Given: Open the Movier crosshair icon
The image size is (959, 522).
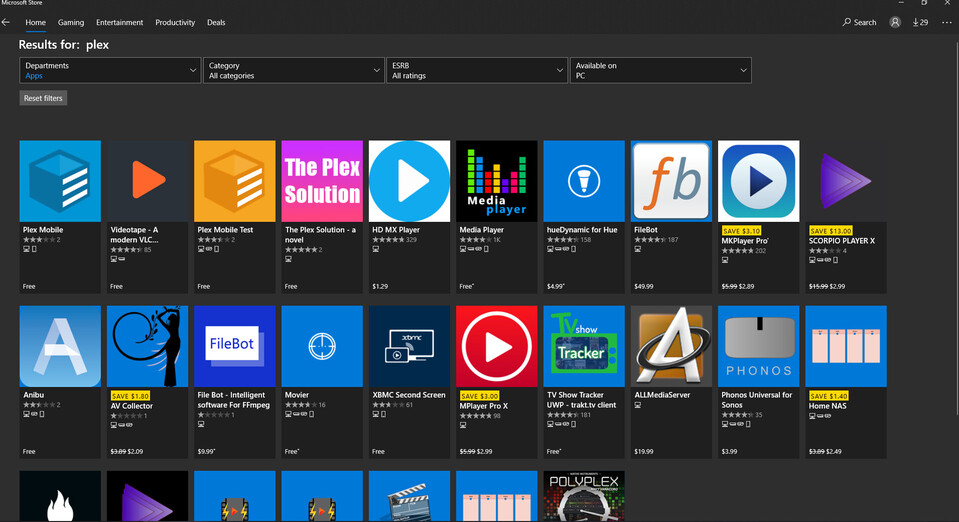Looking at the screenshot, I should (322, 346).
